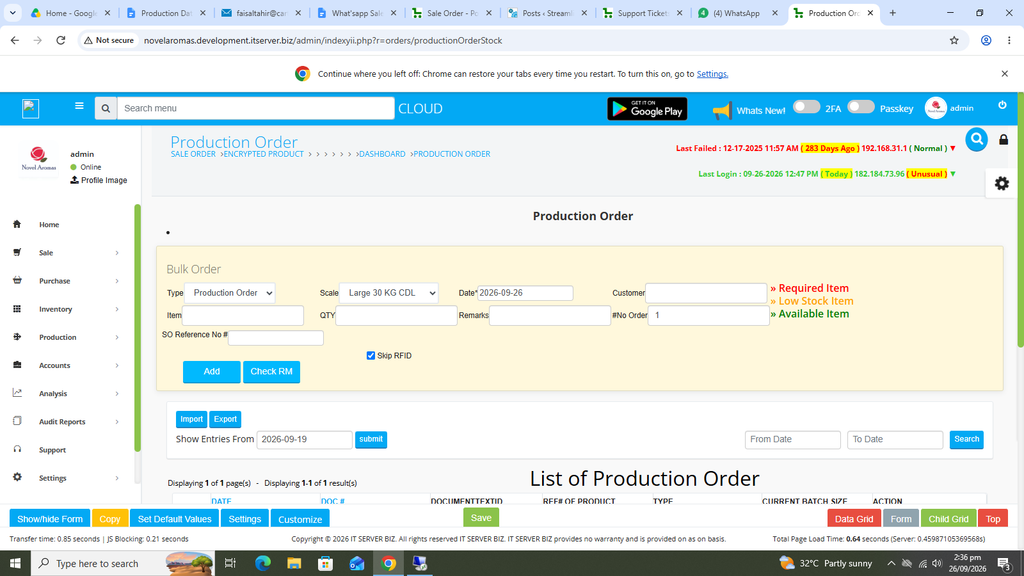The height and width of the screenshot is (576, 1024).
Task: Click the megaphone Whats New icon
Action: (722, 110)
